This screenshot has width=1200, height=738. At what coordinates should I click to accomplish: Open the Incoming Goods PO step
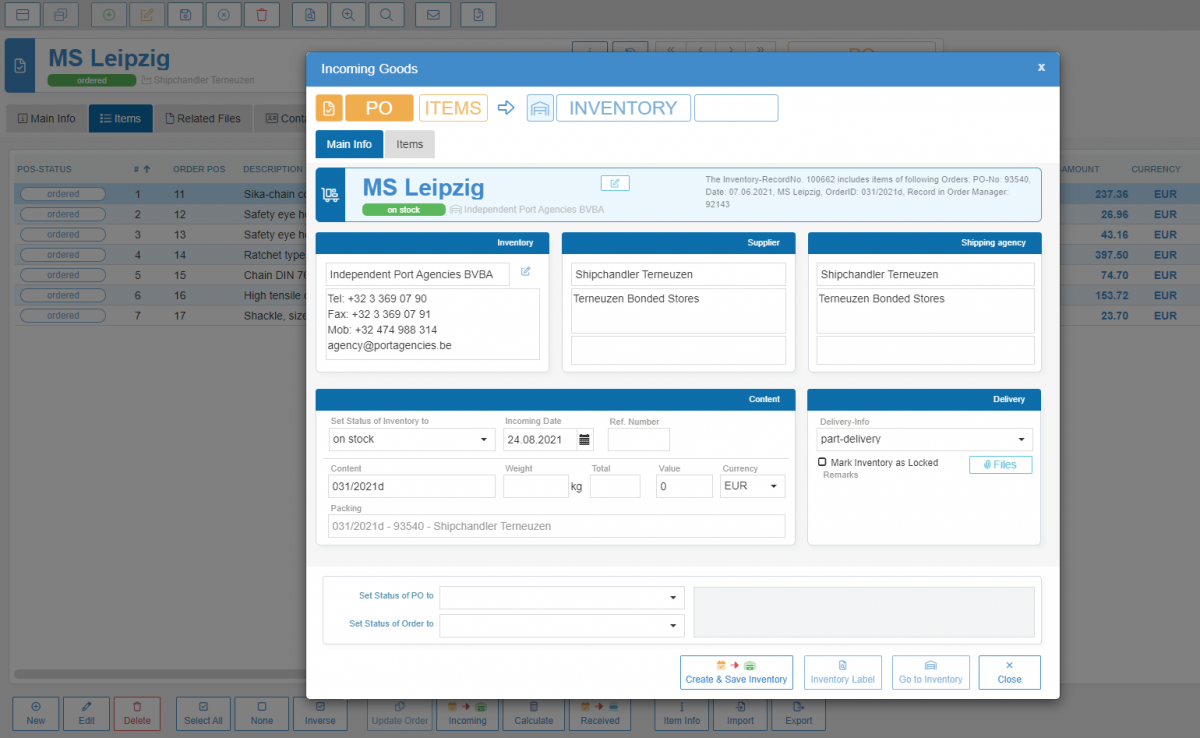[x=378, y=107]
